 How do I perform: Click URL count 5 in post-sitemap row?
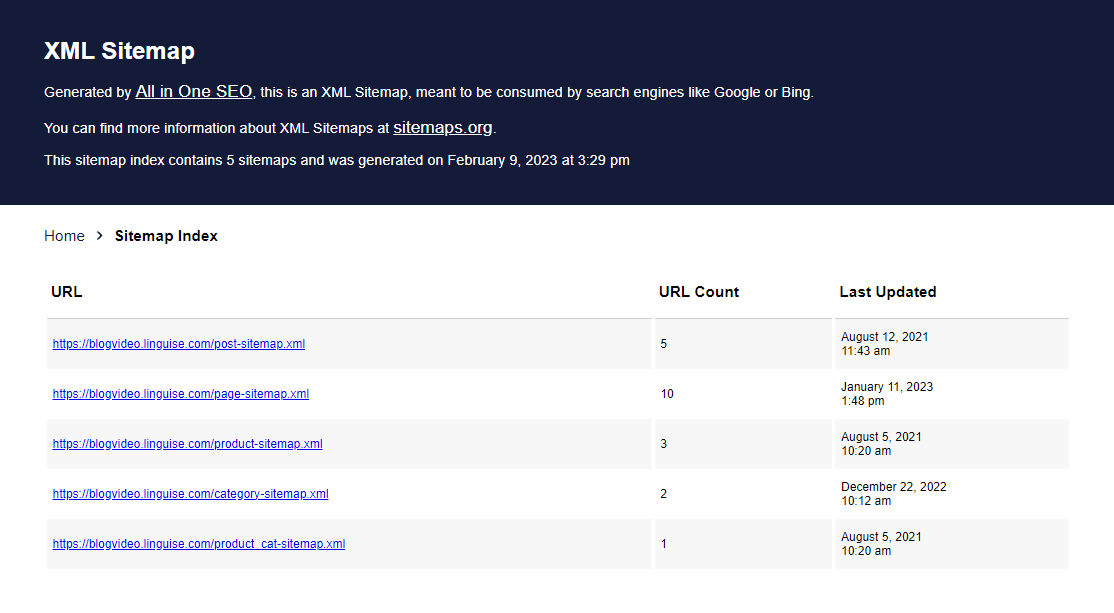click(x=664, y=344)
